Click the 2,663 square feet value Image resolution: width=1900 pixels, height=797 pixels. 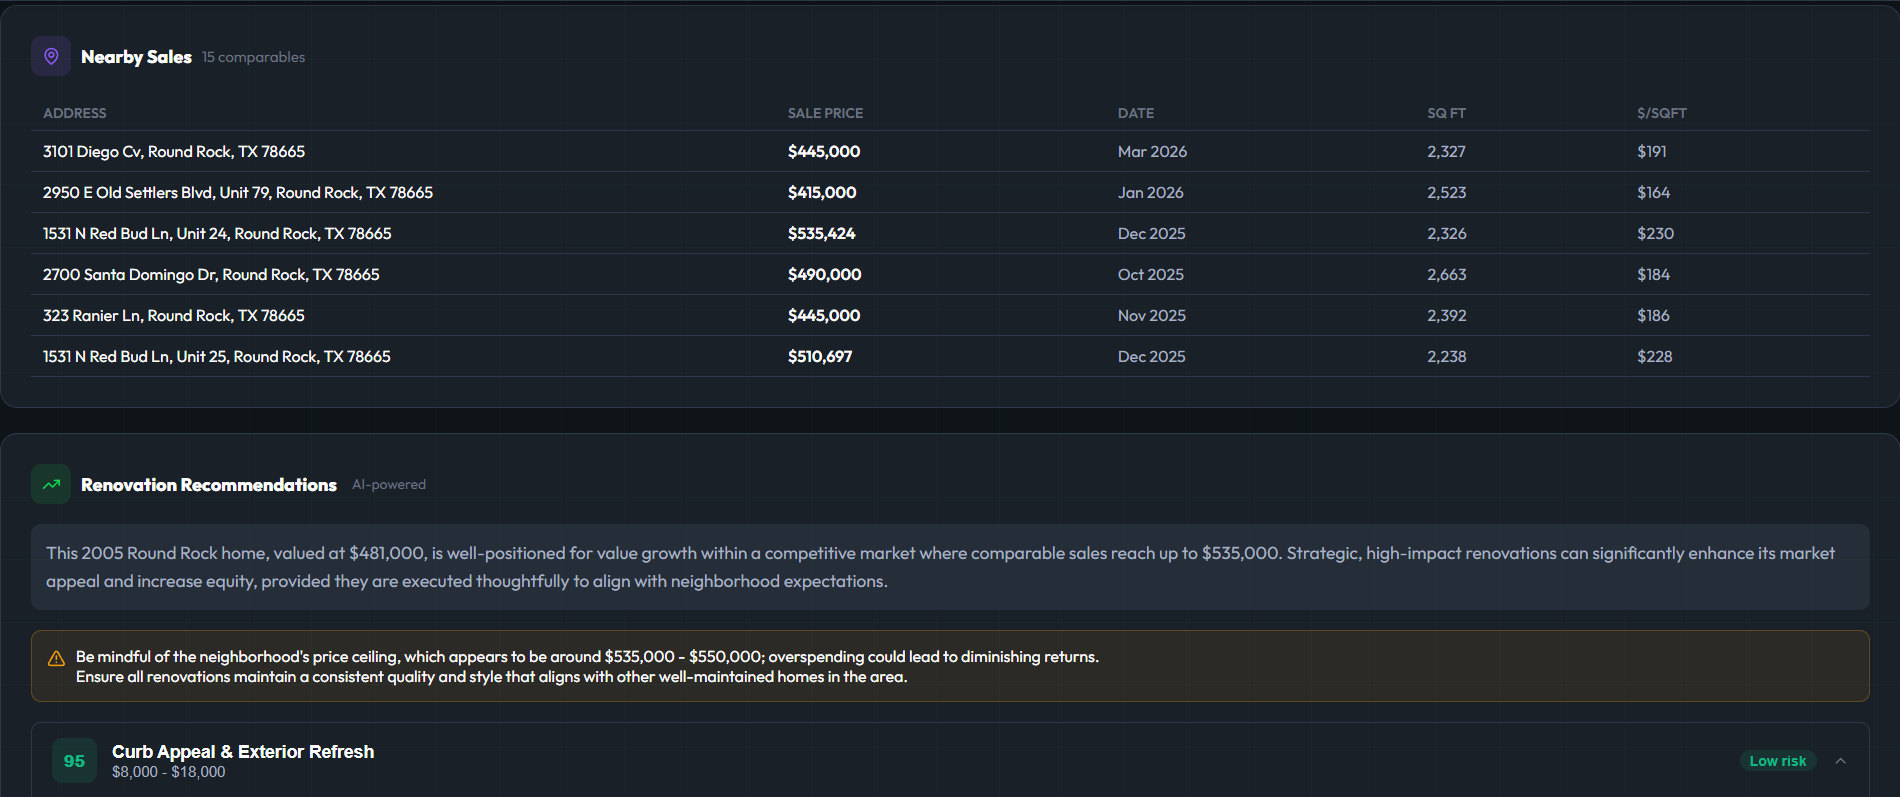pyautogui.click(x=1446, y=274)
